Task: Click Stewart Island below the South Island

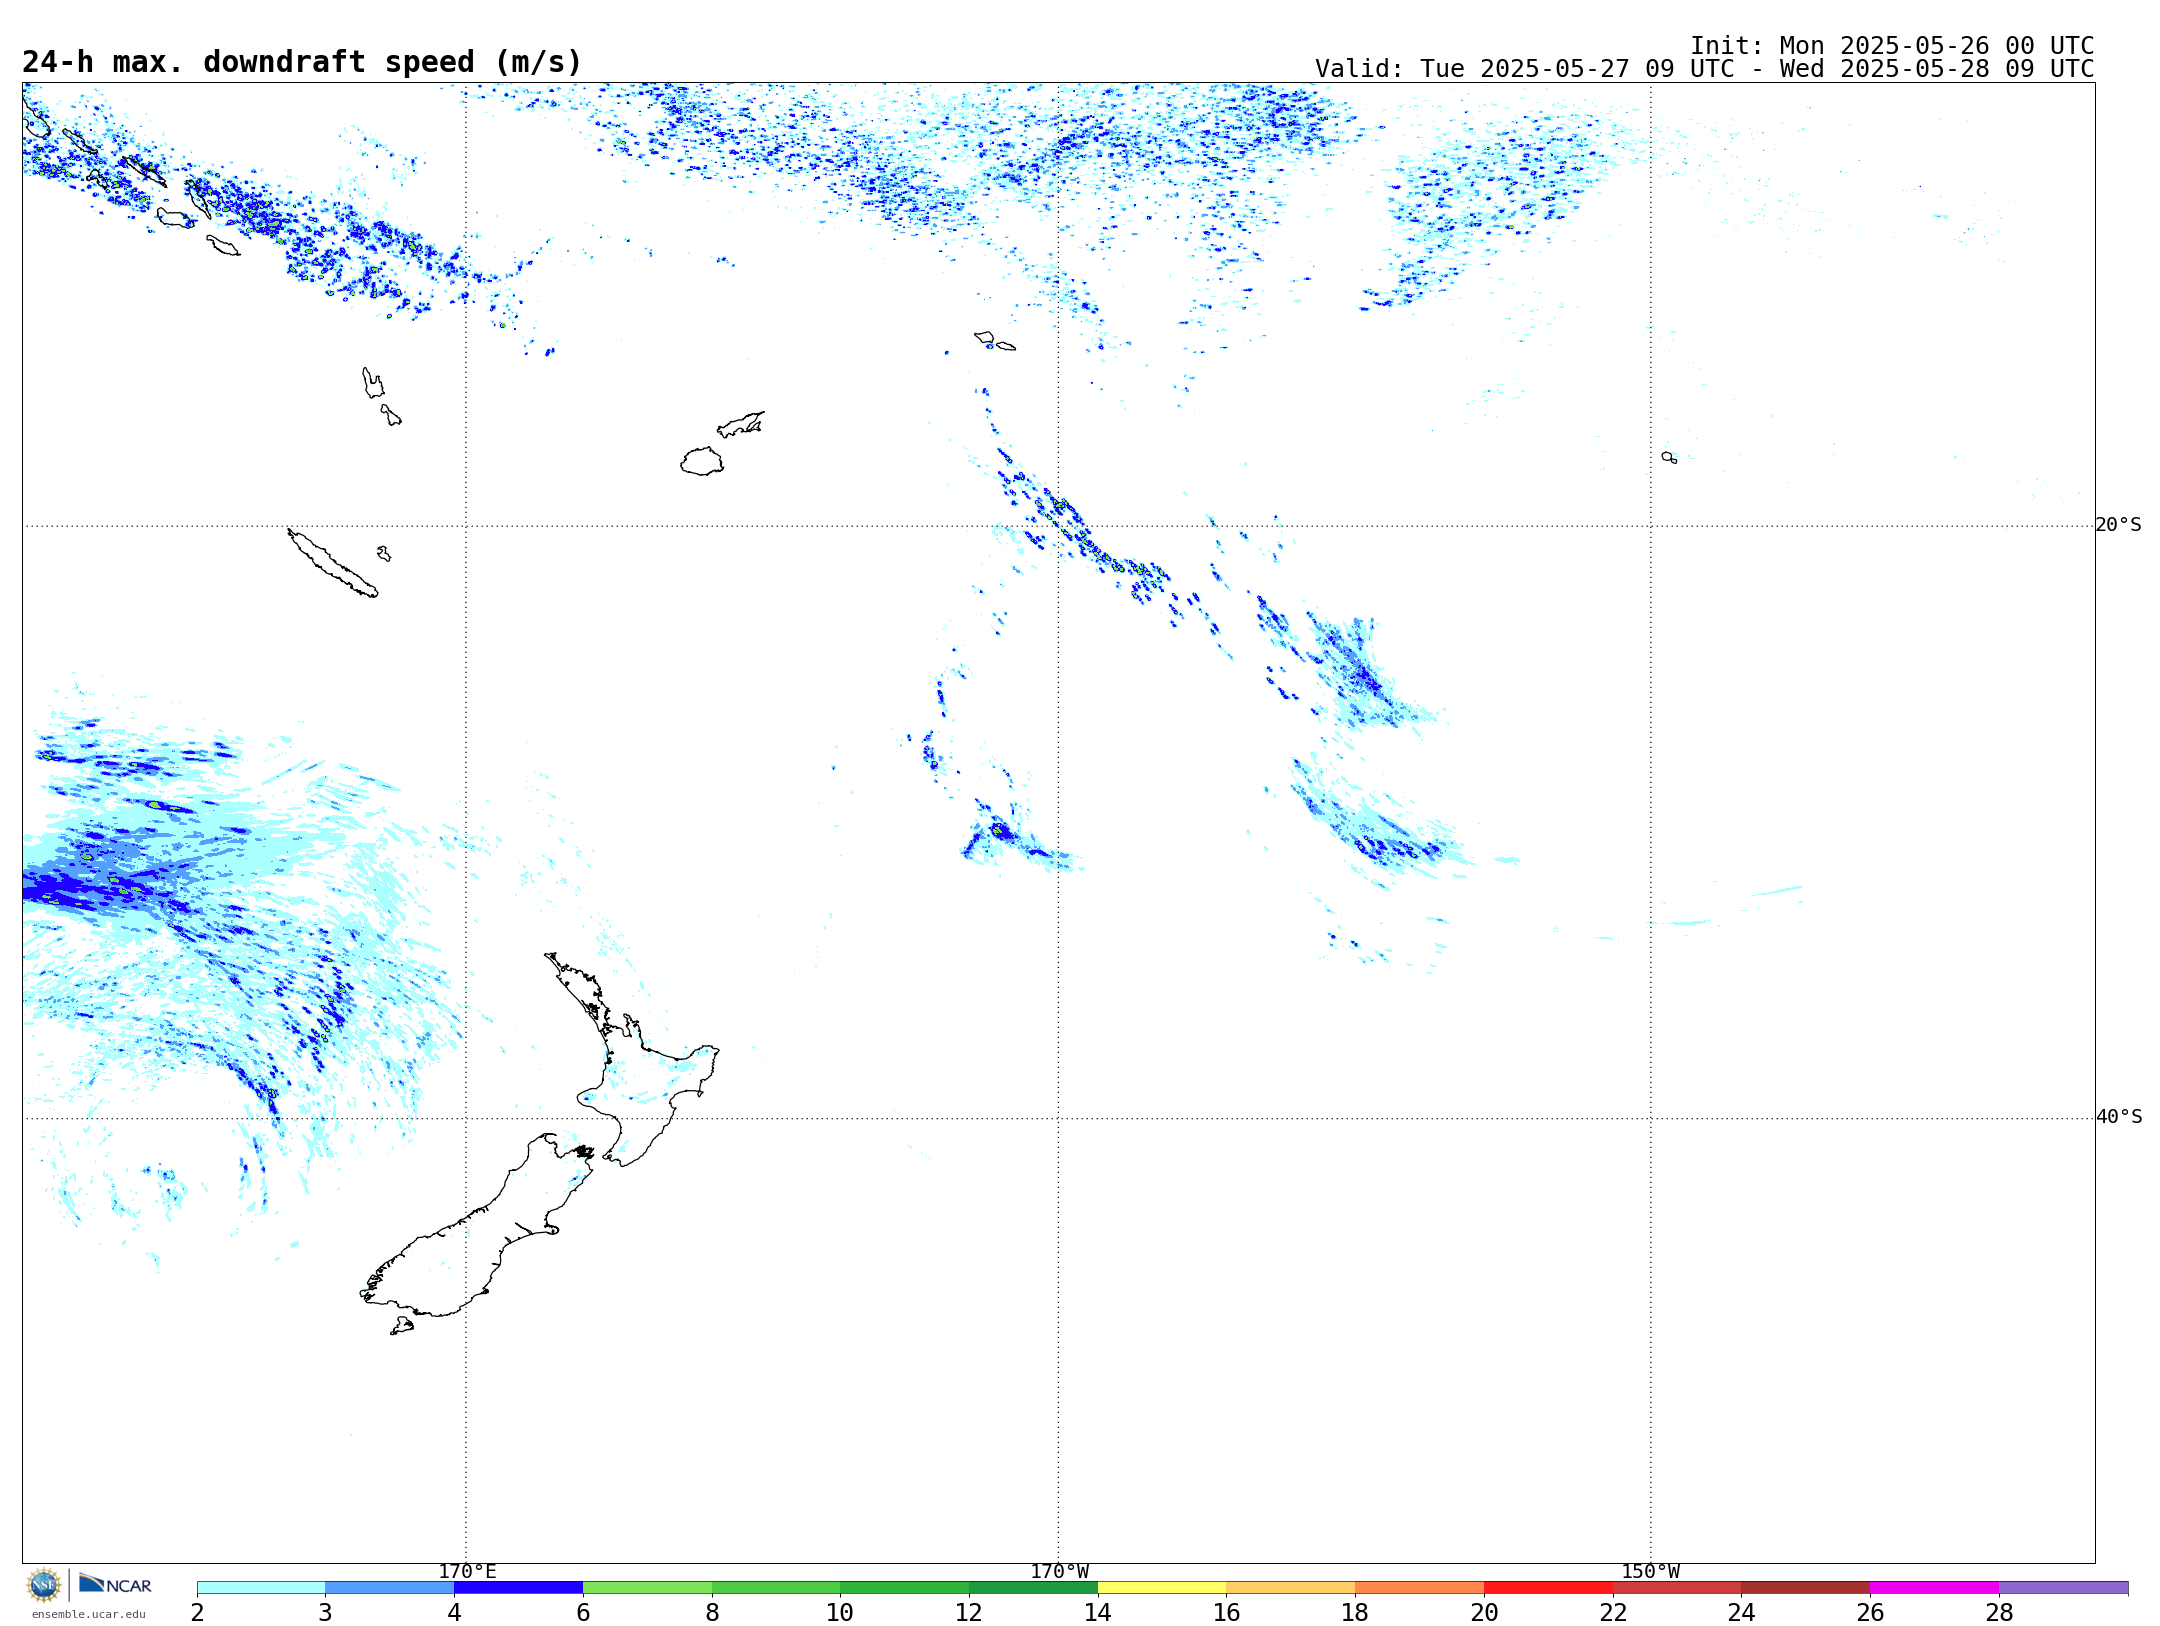Action: 402,1326
